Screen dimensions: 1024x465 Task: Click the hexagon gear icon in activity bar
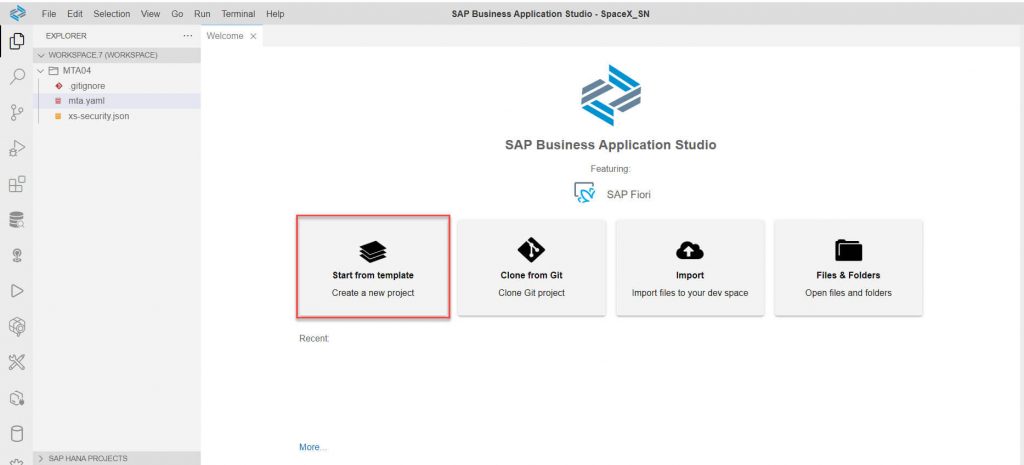tap(17, 327)
